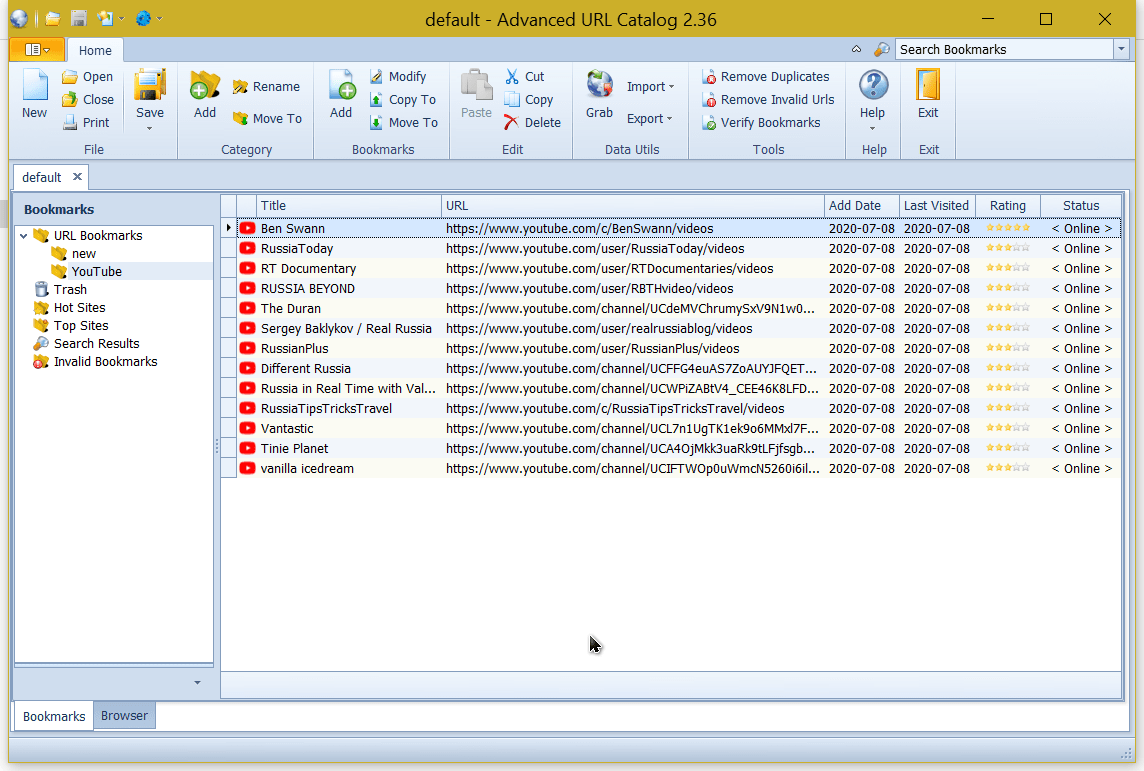This screenshot has height=771, width=1144.
Task: Open the Search Bookmarks dropdown arrow
Action: coord(1122,49)
